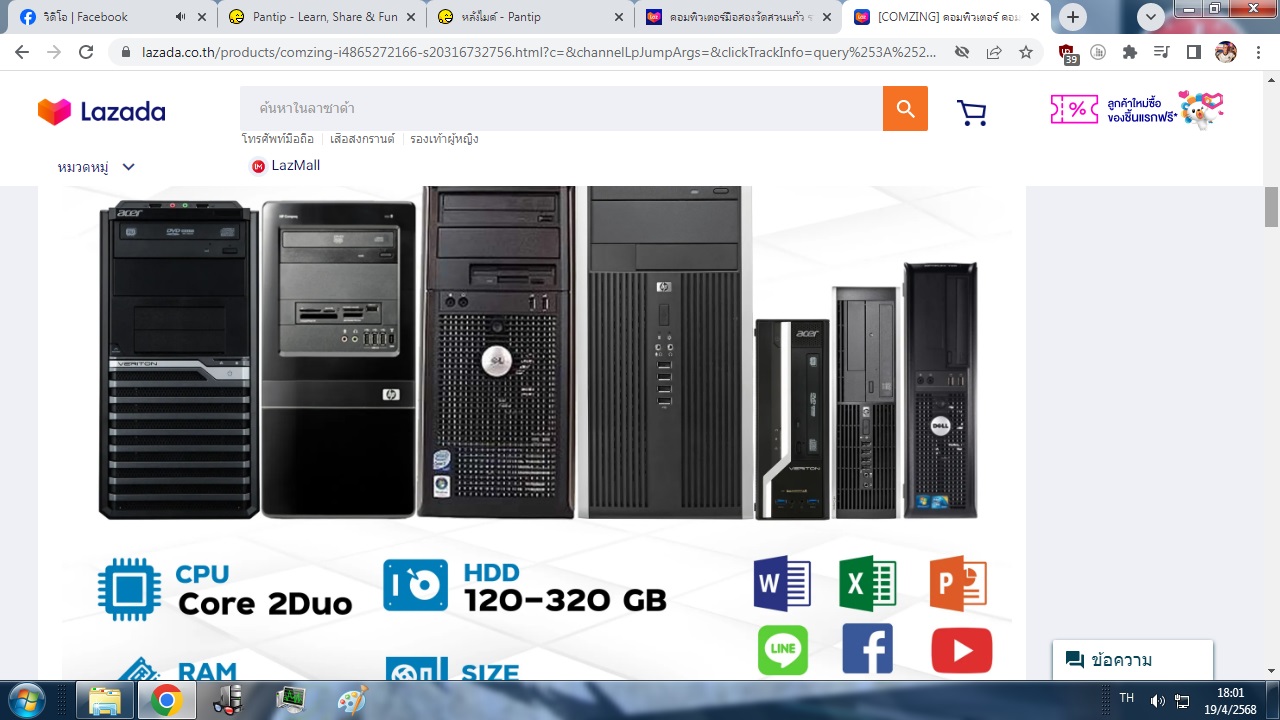
Task: Close the Facebook tab
Action: [x=202, y=17]
